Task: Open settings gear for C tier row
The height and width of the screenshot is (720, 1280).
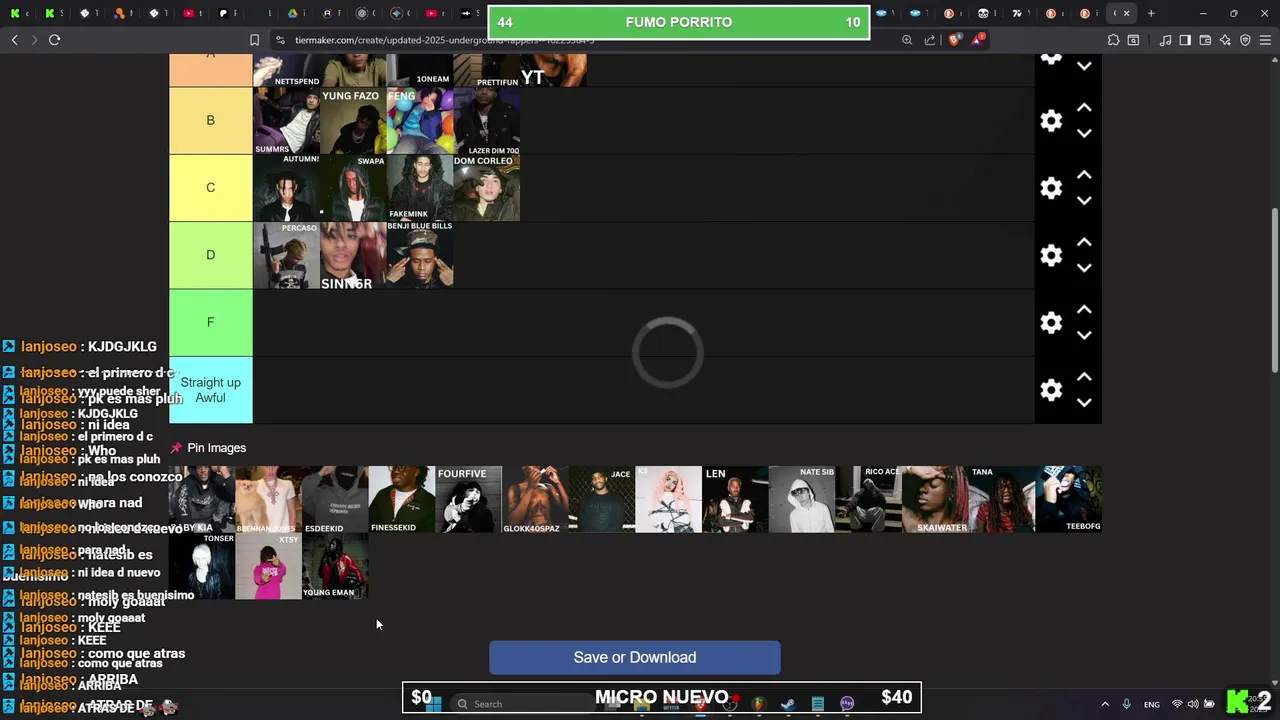Action: point(1051,188)
